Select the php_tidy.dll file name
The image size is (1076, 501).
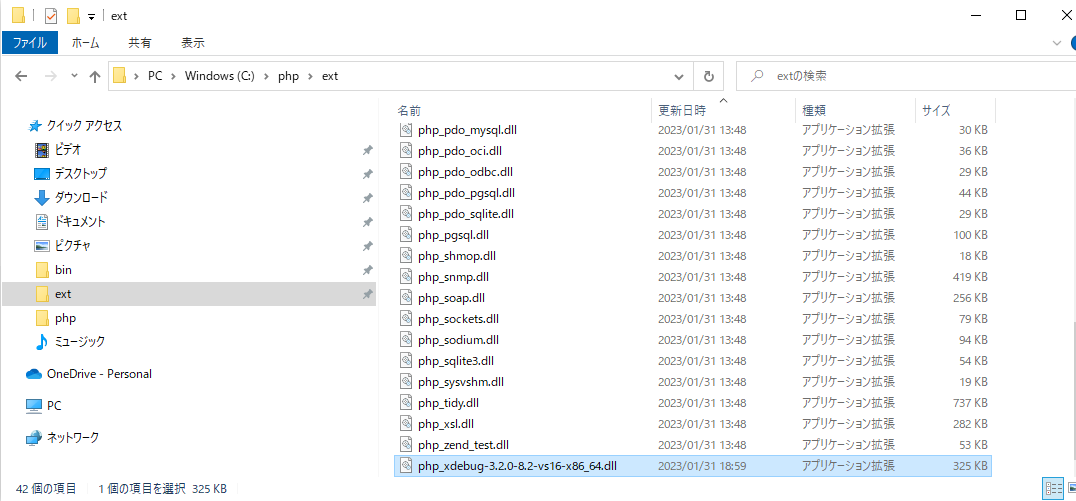point(448,403)
